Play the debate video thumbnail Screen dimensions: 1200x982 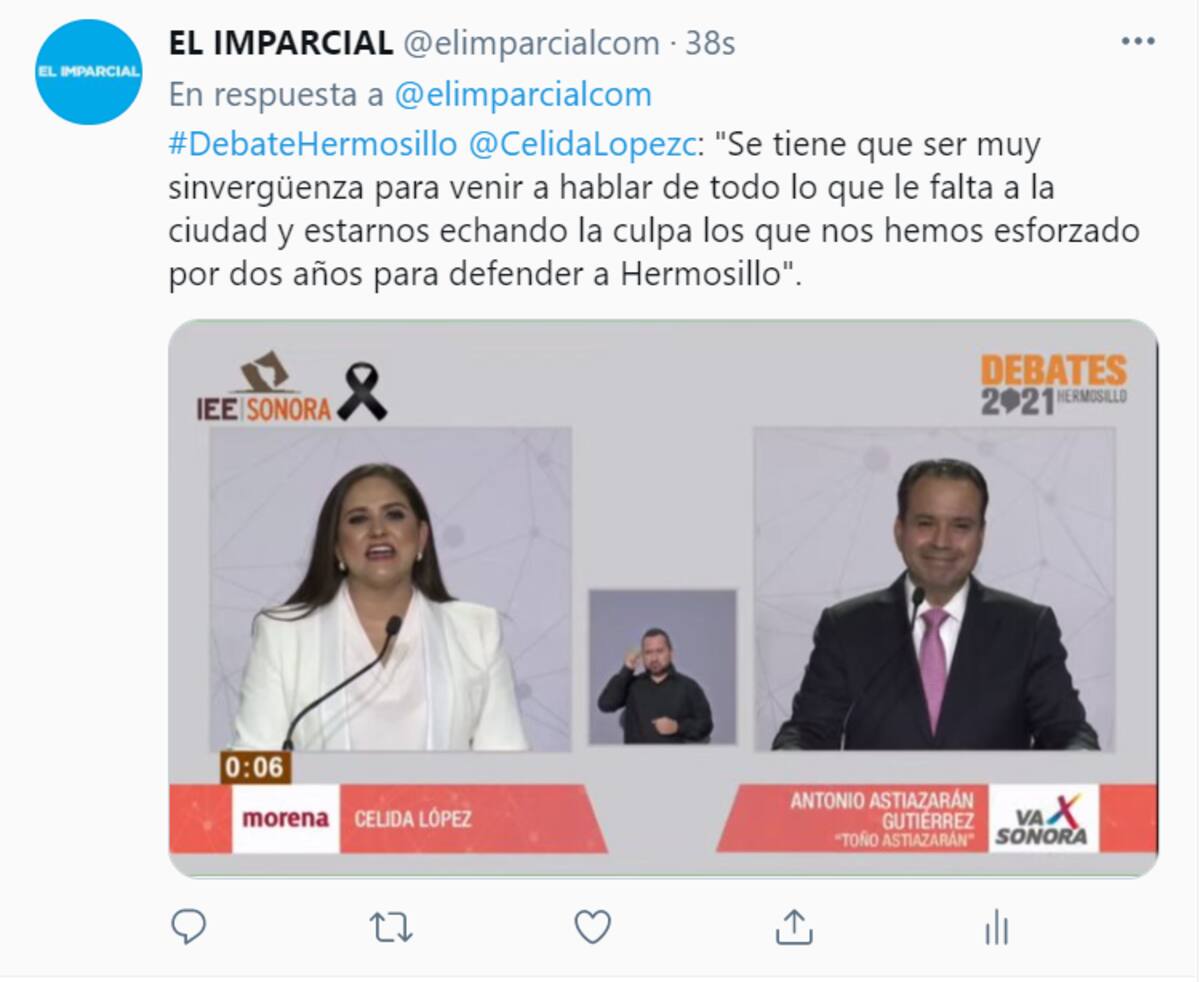[x=663, y=598]
